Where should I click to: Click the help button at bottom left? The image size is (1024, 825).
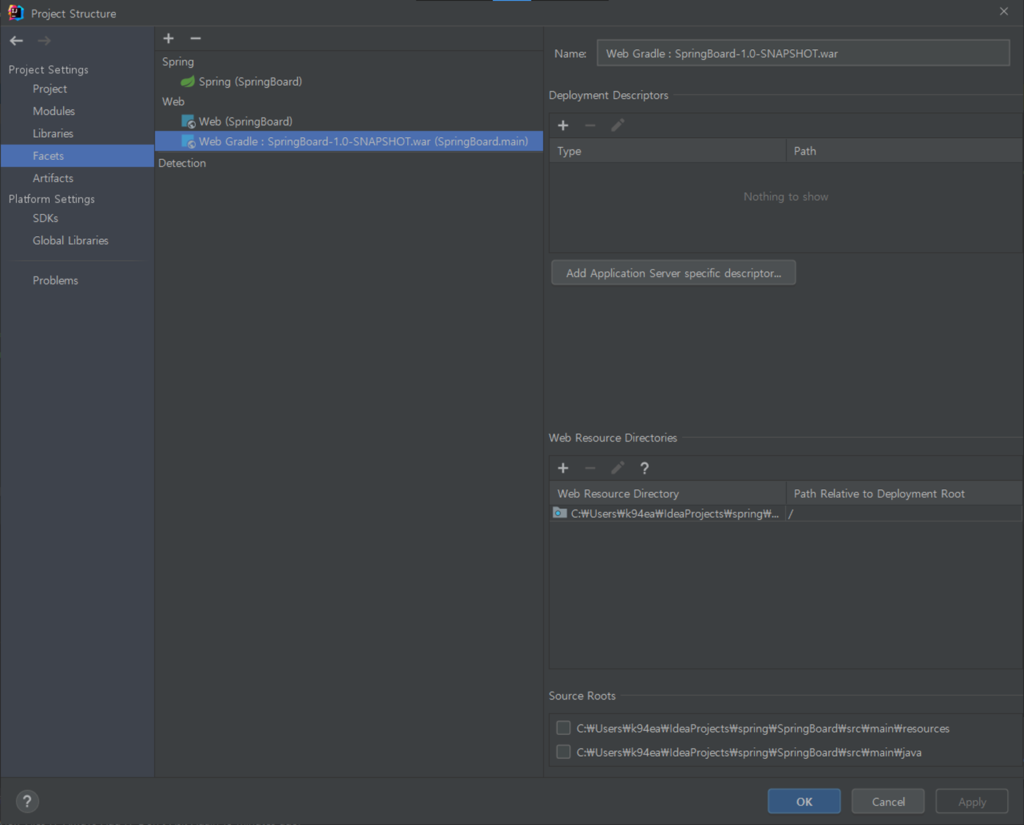tap(27, 801)
